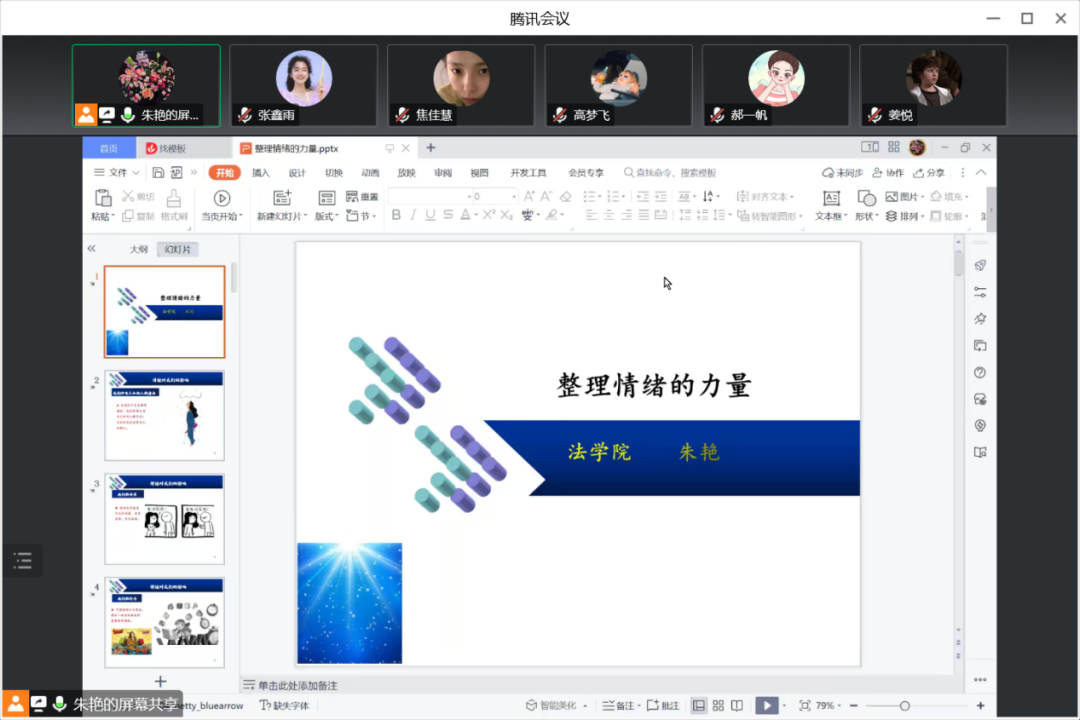Open the 文件 menu dropdown arrow
Viewport: 1080px width, 720px height.
(x=136, y=173)
